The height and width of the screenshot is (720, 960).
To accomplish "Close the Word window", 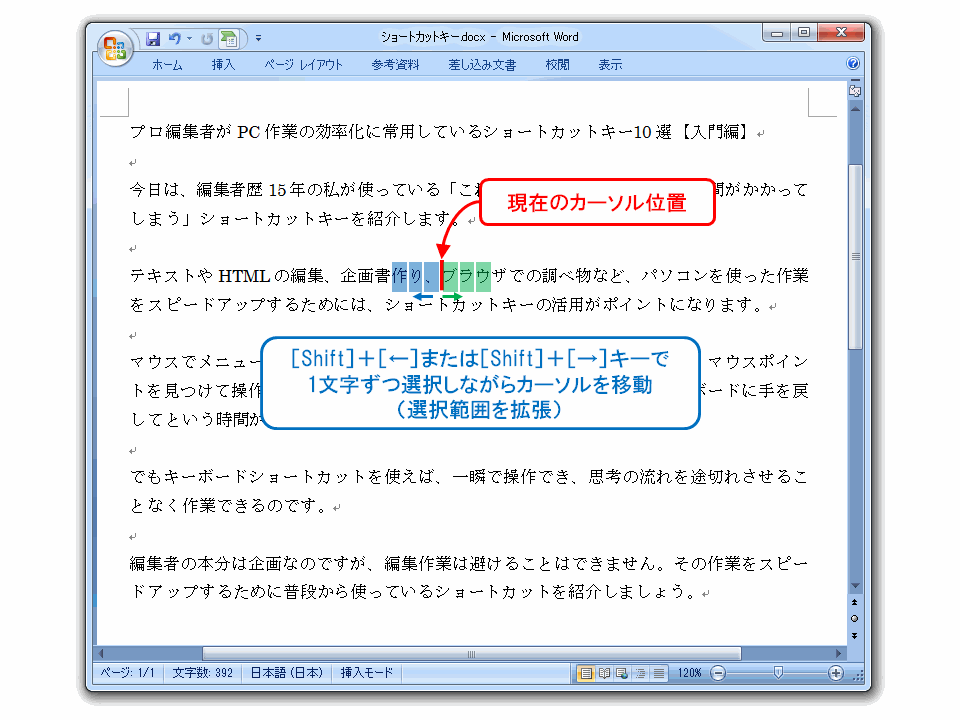I will (x=841, y=33).
